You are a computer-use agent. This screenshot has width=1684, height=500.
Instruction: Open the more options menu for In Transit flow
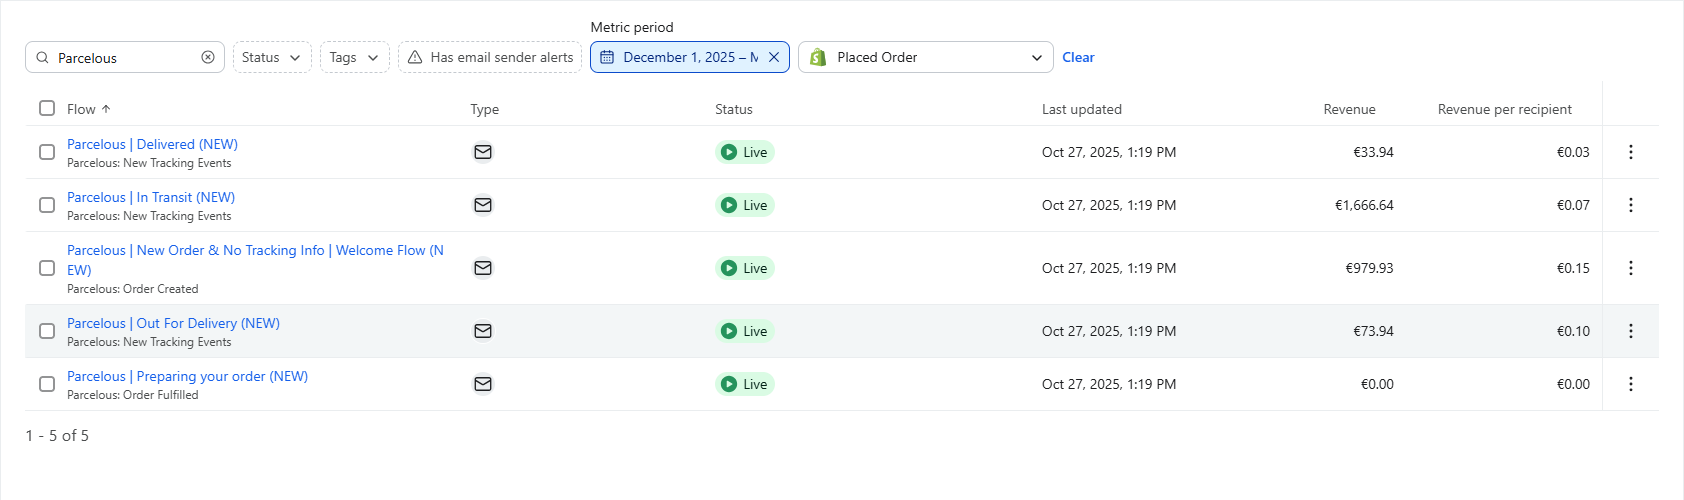click(x=1631, y=205)
